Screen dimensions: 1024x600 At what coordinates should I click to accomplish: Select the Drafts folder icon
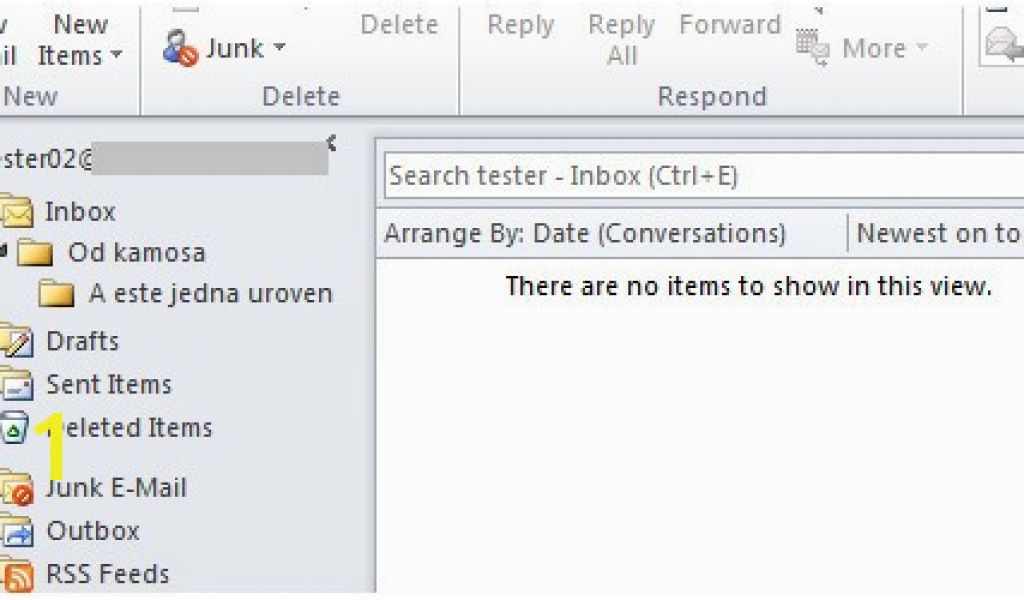pos(16,341)
